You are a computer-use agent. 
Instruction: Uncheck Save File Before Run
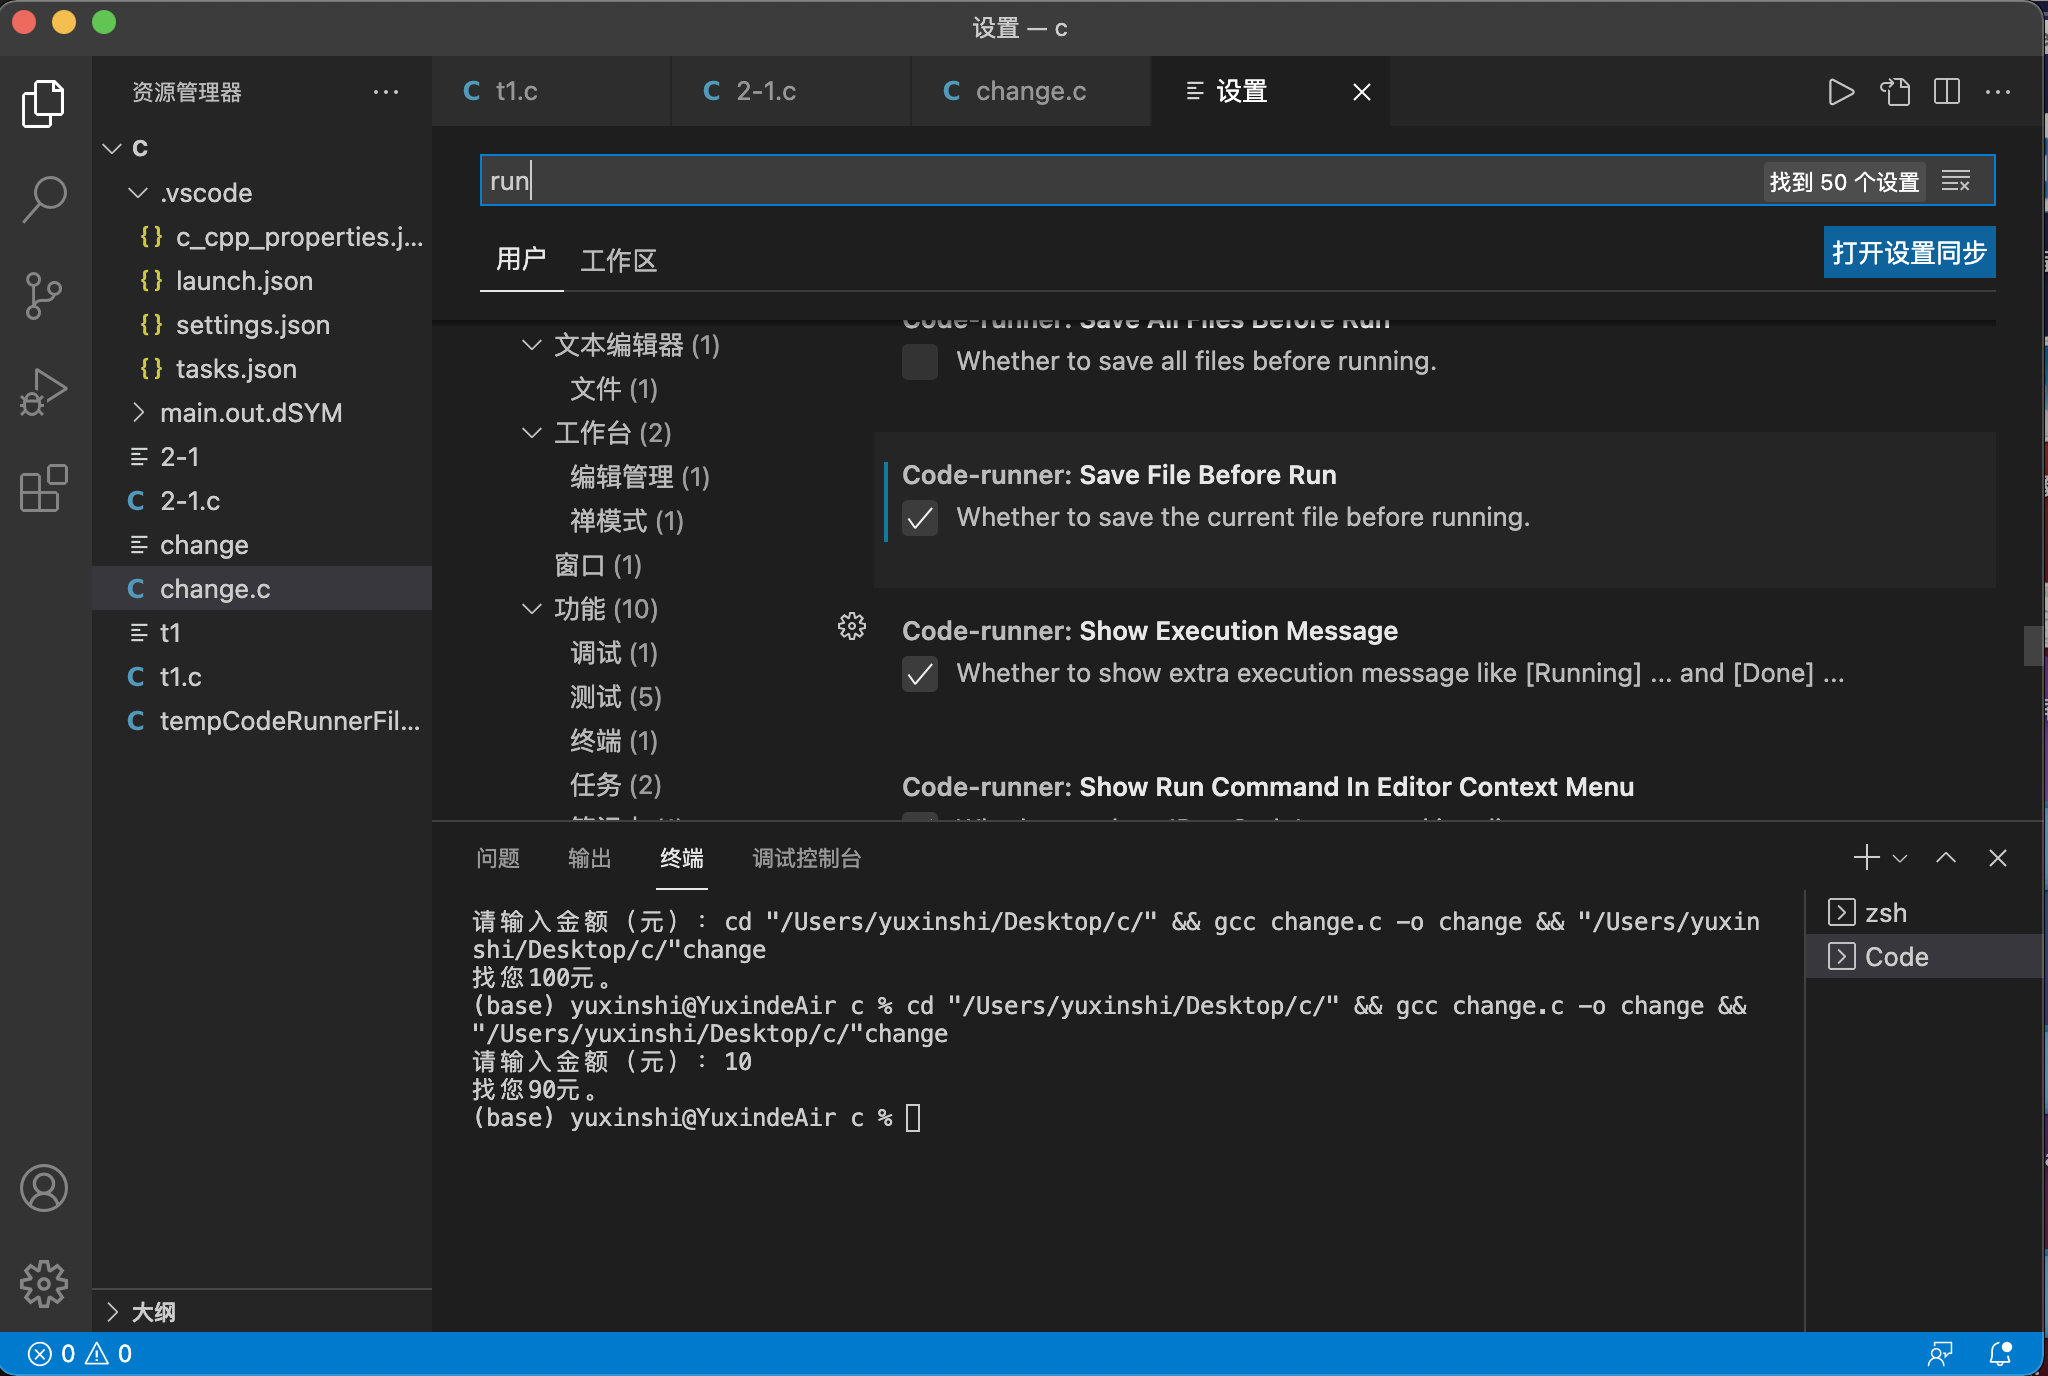[x=920, y=518]
